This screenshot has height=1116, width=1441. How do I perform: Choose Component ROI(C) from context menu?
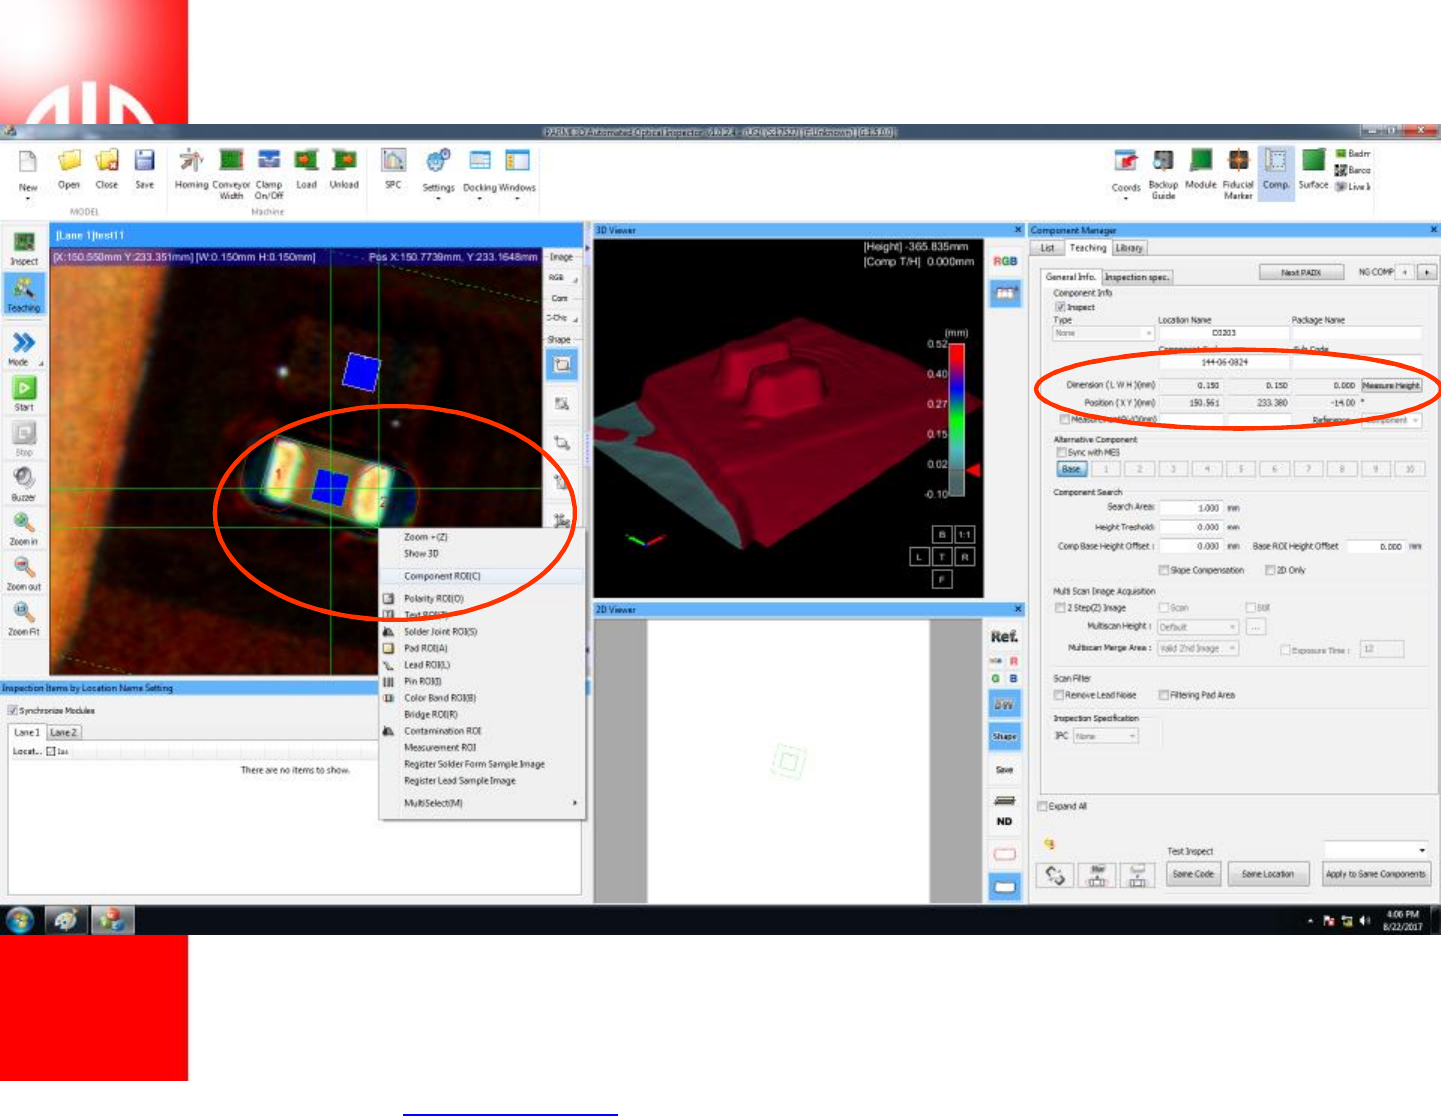[x=482, y=576]
